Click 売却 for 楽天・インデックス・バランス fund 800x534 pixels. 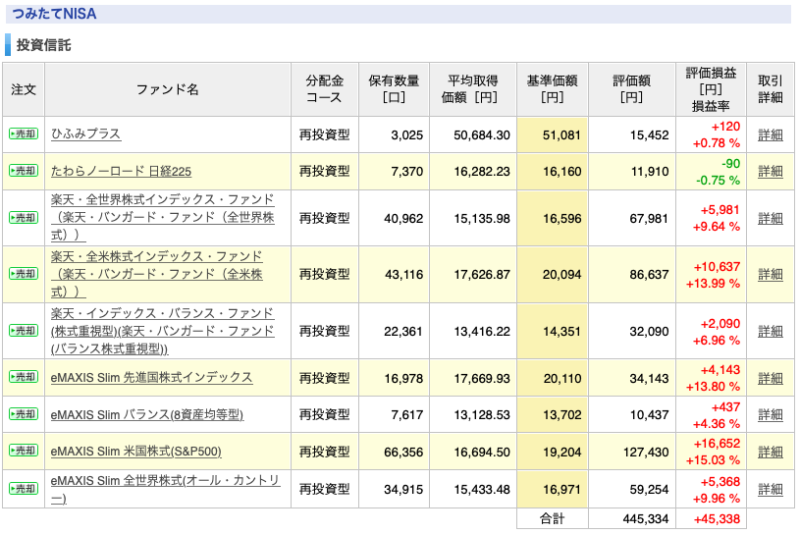[x=23, y=330]
